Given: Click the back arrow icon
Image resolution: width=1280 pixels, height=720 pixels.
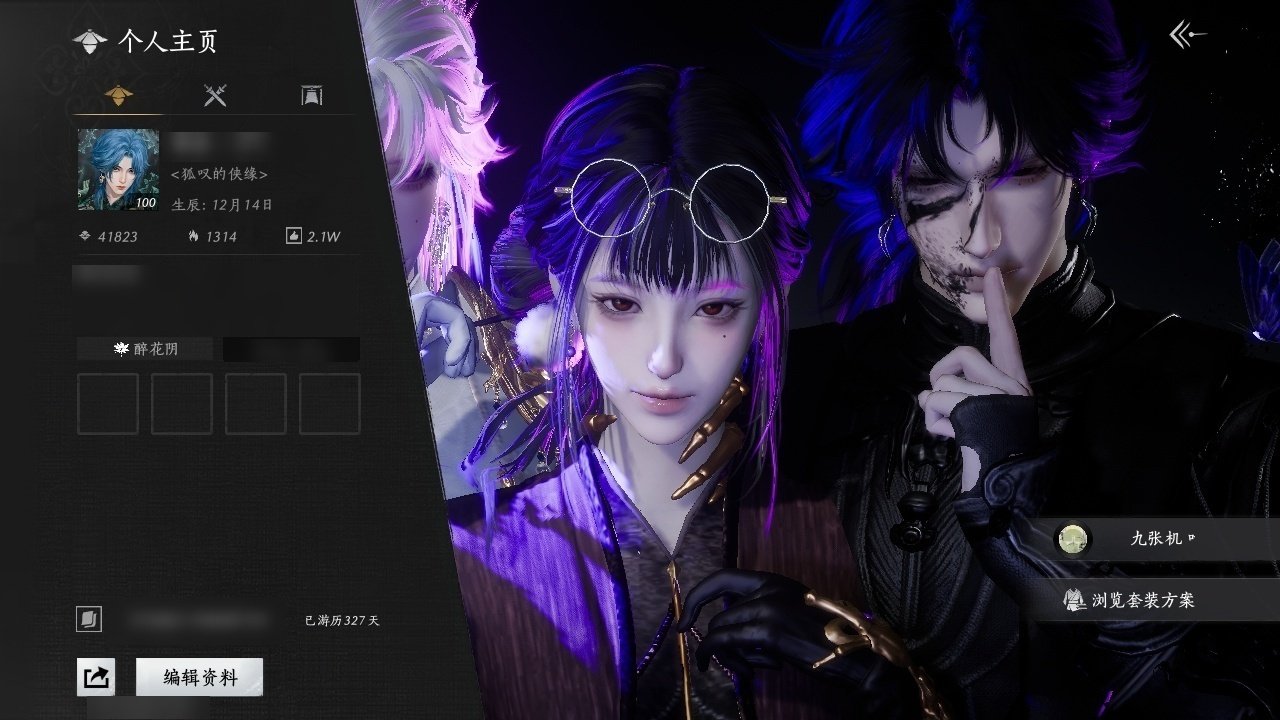Looking at the screenshot, I should point(1187,36).
